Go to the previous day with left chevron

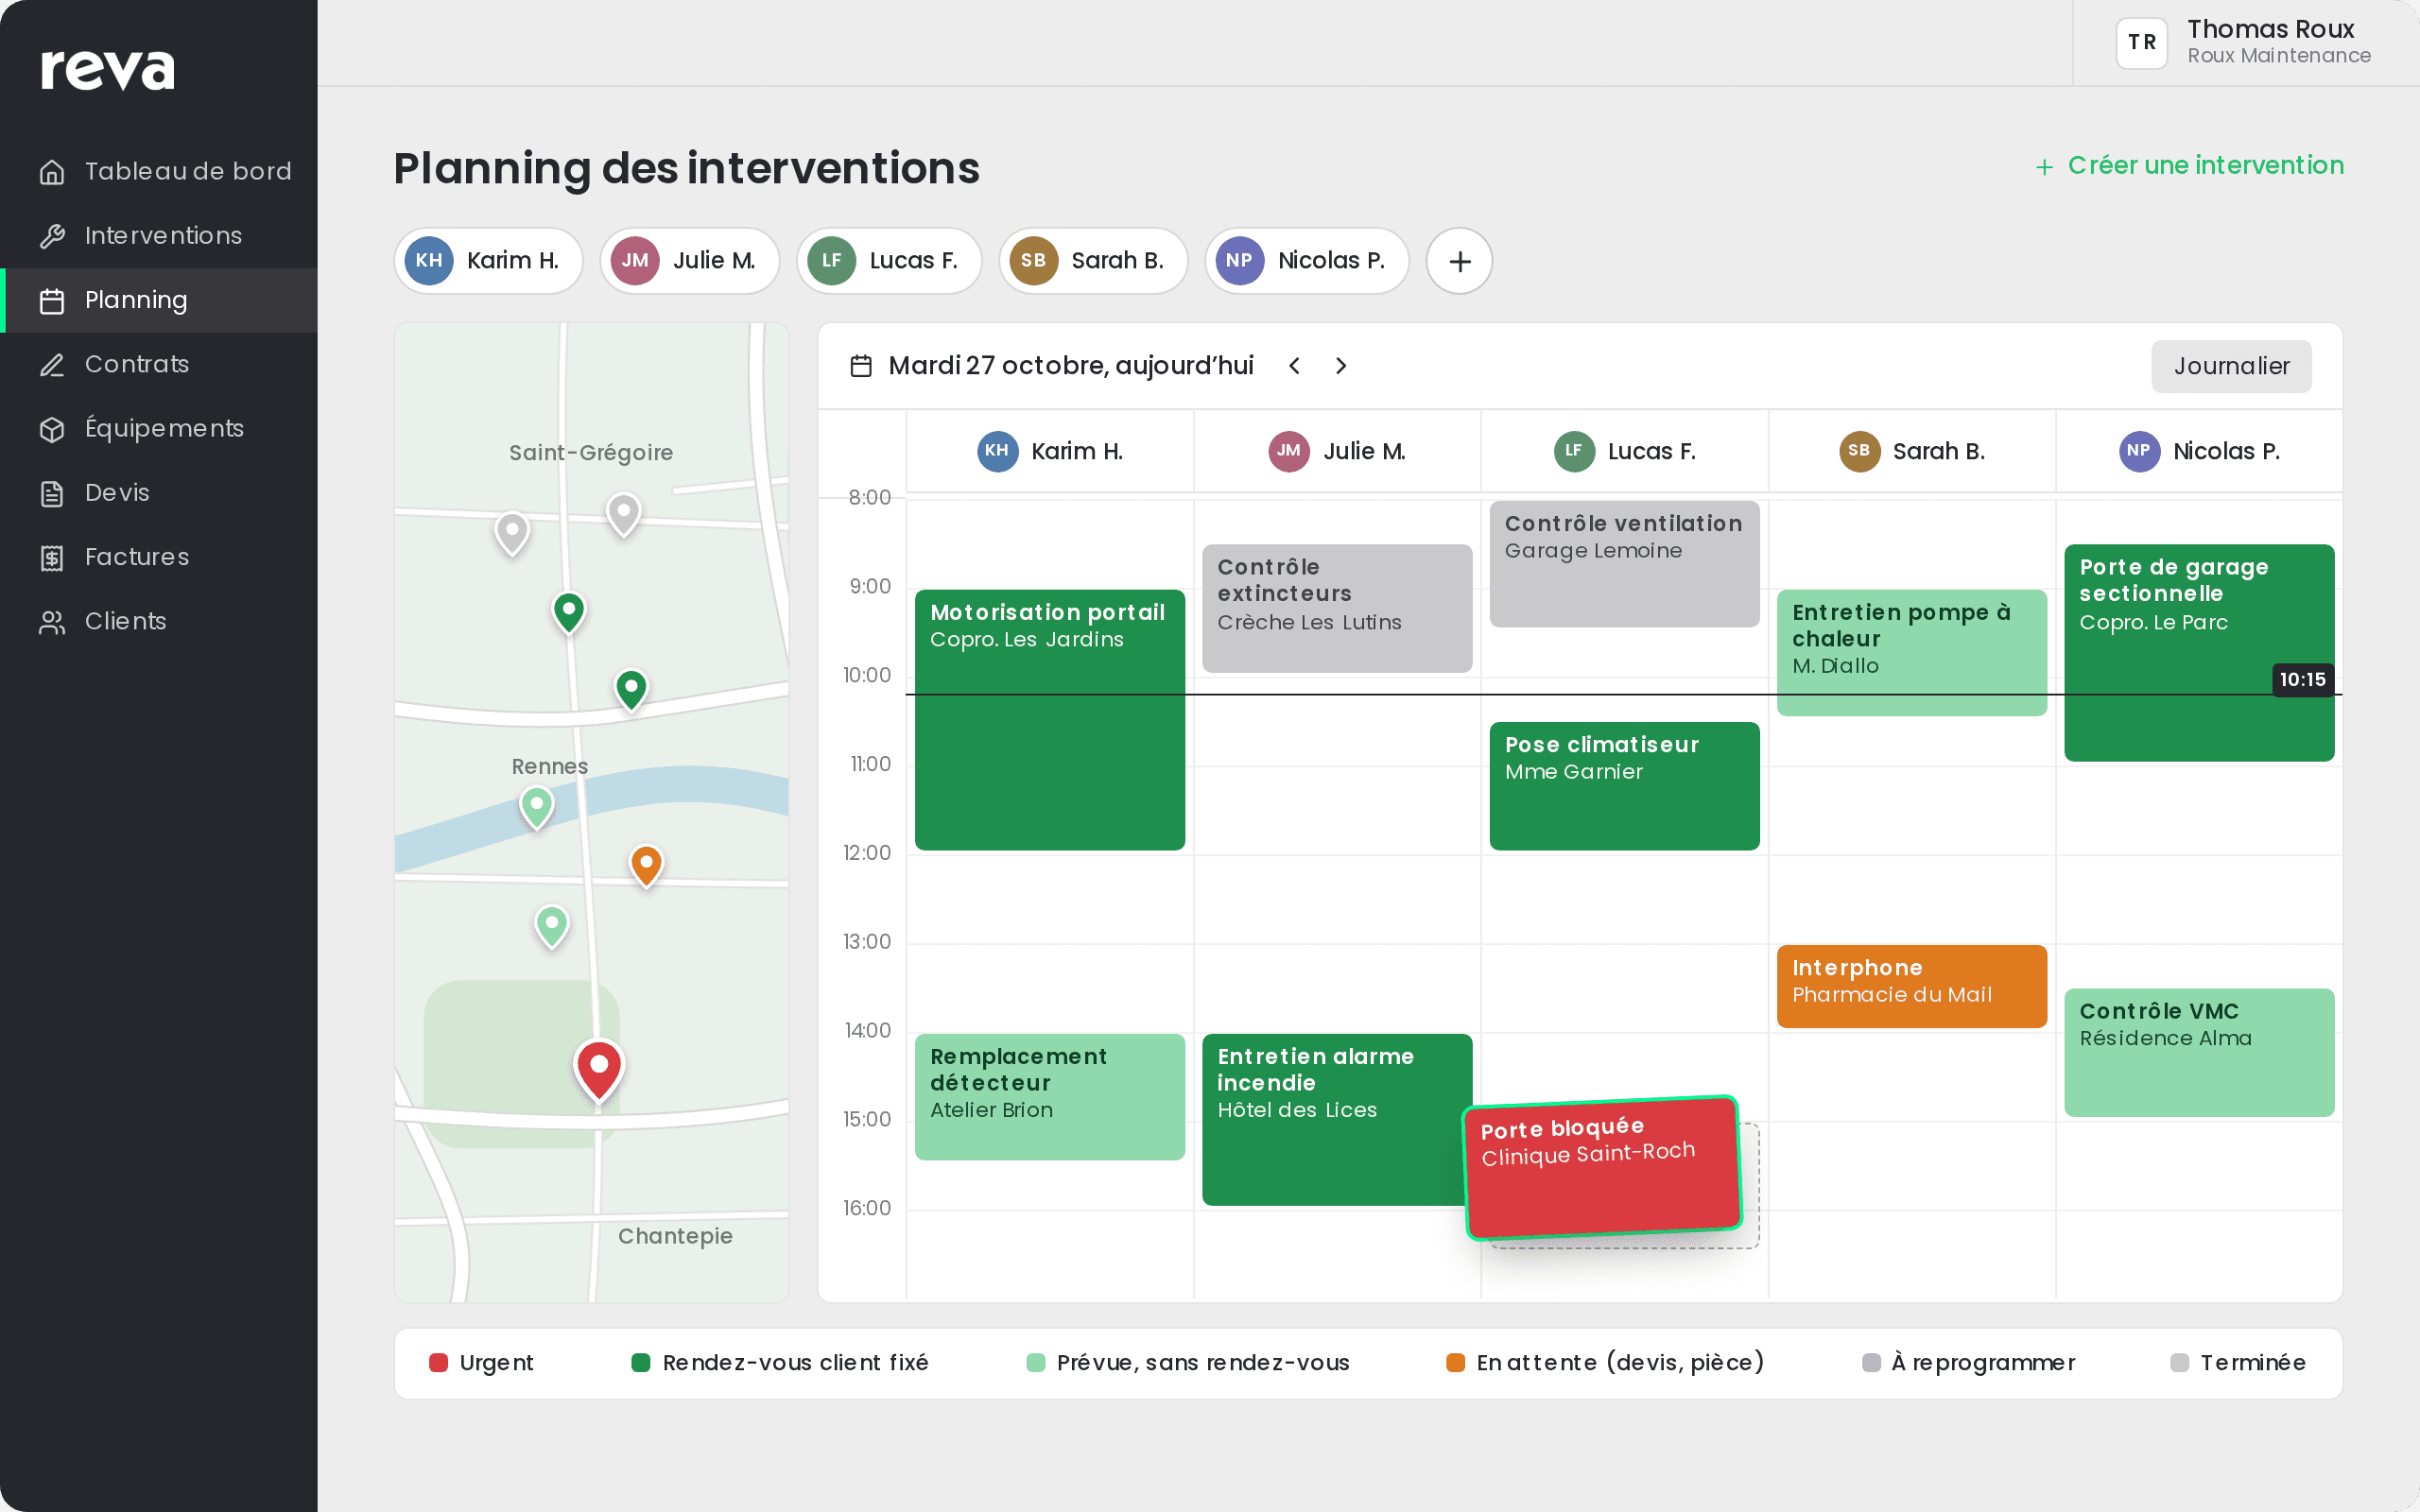coord(1294,366)
